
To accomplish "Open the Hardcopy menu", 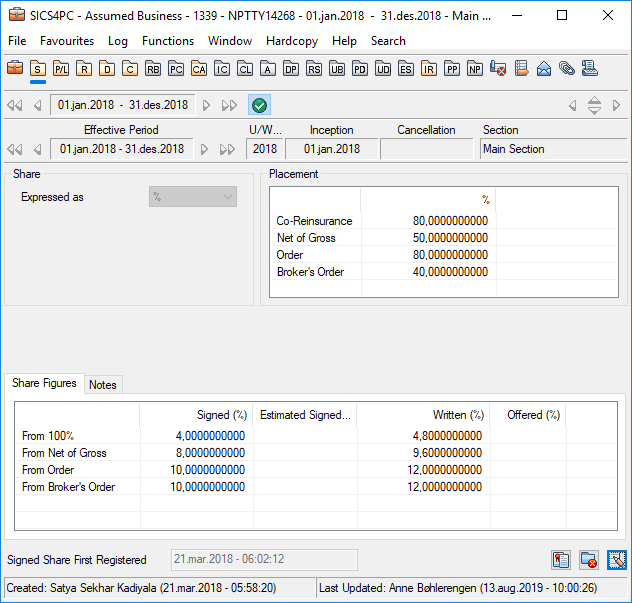I will coord(293,41).
